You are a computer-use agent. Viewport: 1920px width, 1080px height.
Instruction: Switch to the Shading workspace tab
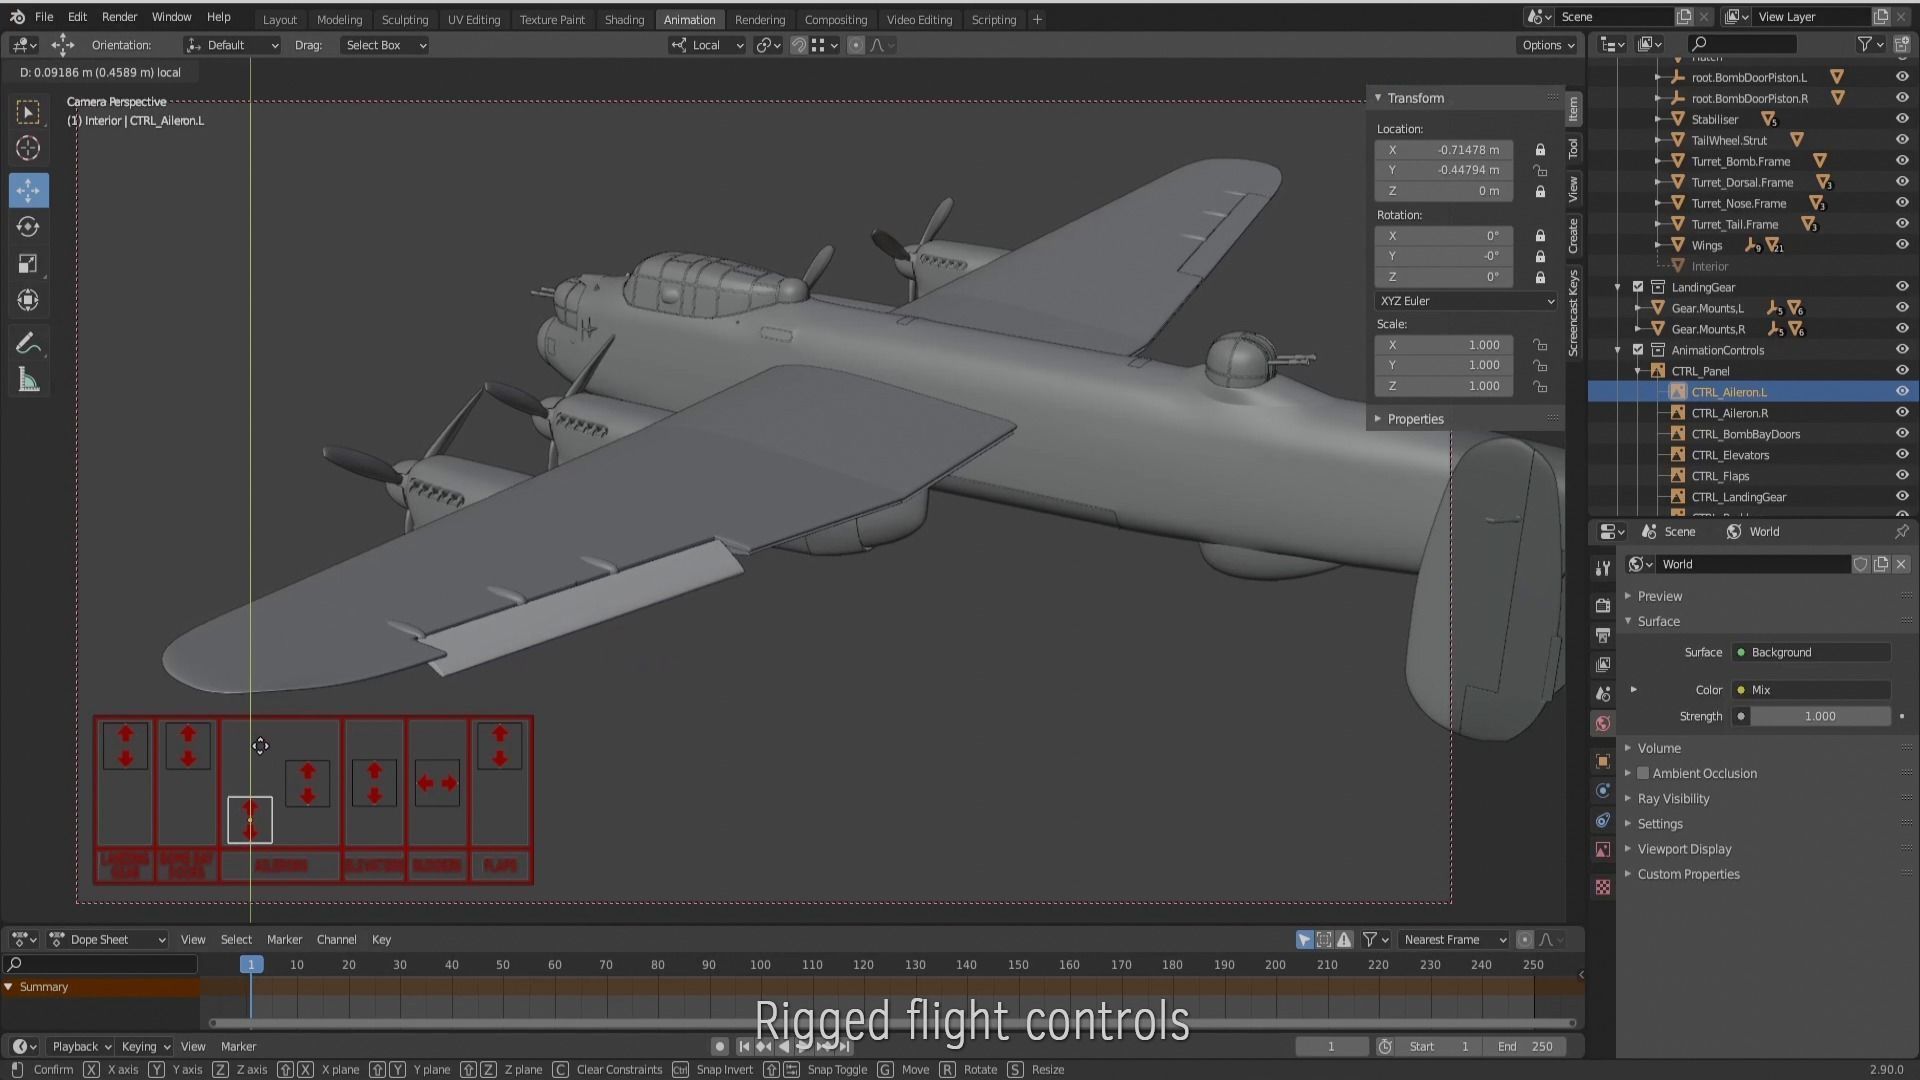(x=624, y=19)
